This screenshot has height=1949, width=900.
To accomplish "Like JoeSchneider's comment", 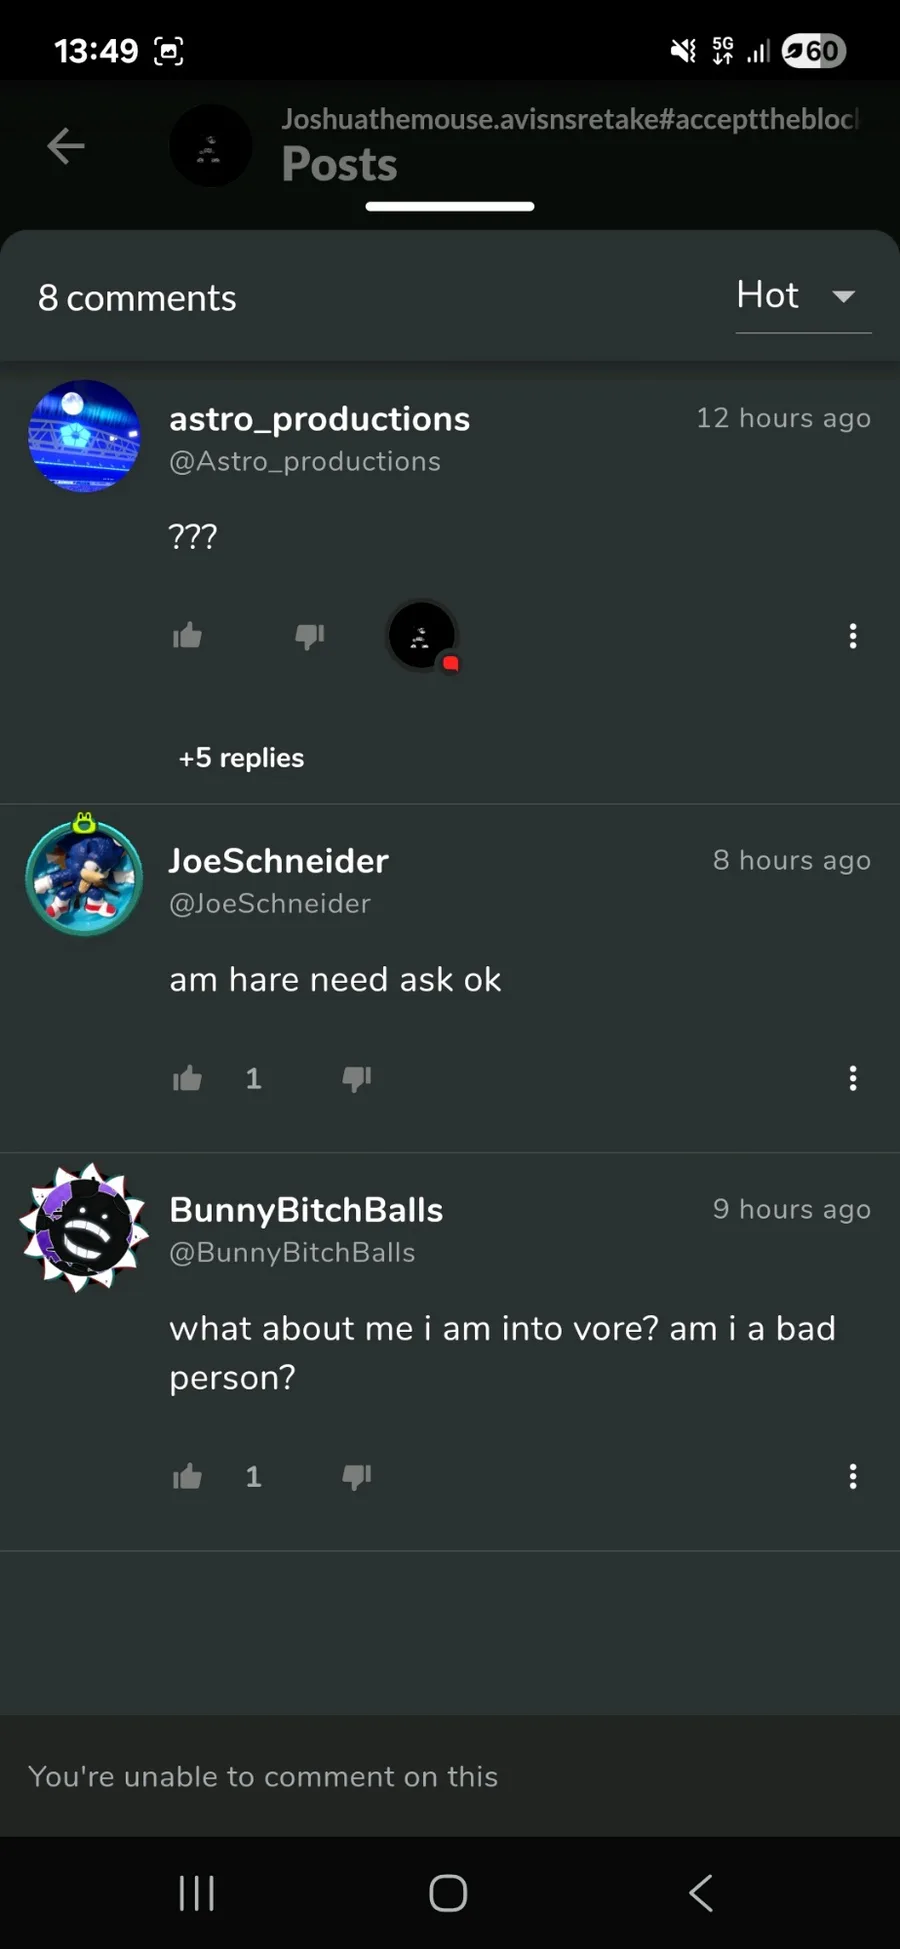I will pyautogui.click(x=187, y=1078).
